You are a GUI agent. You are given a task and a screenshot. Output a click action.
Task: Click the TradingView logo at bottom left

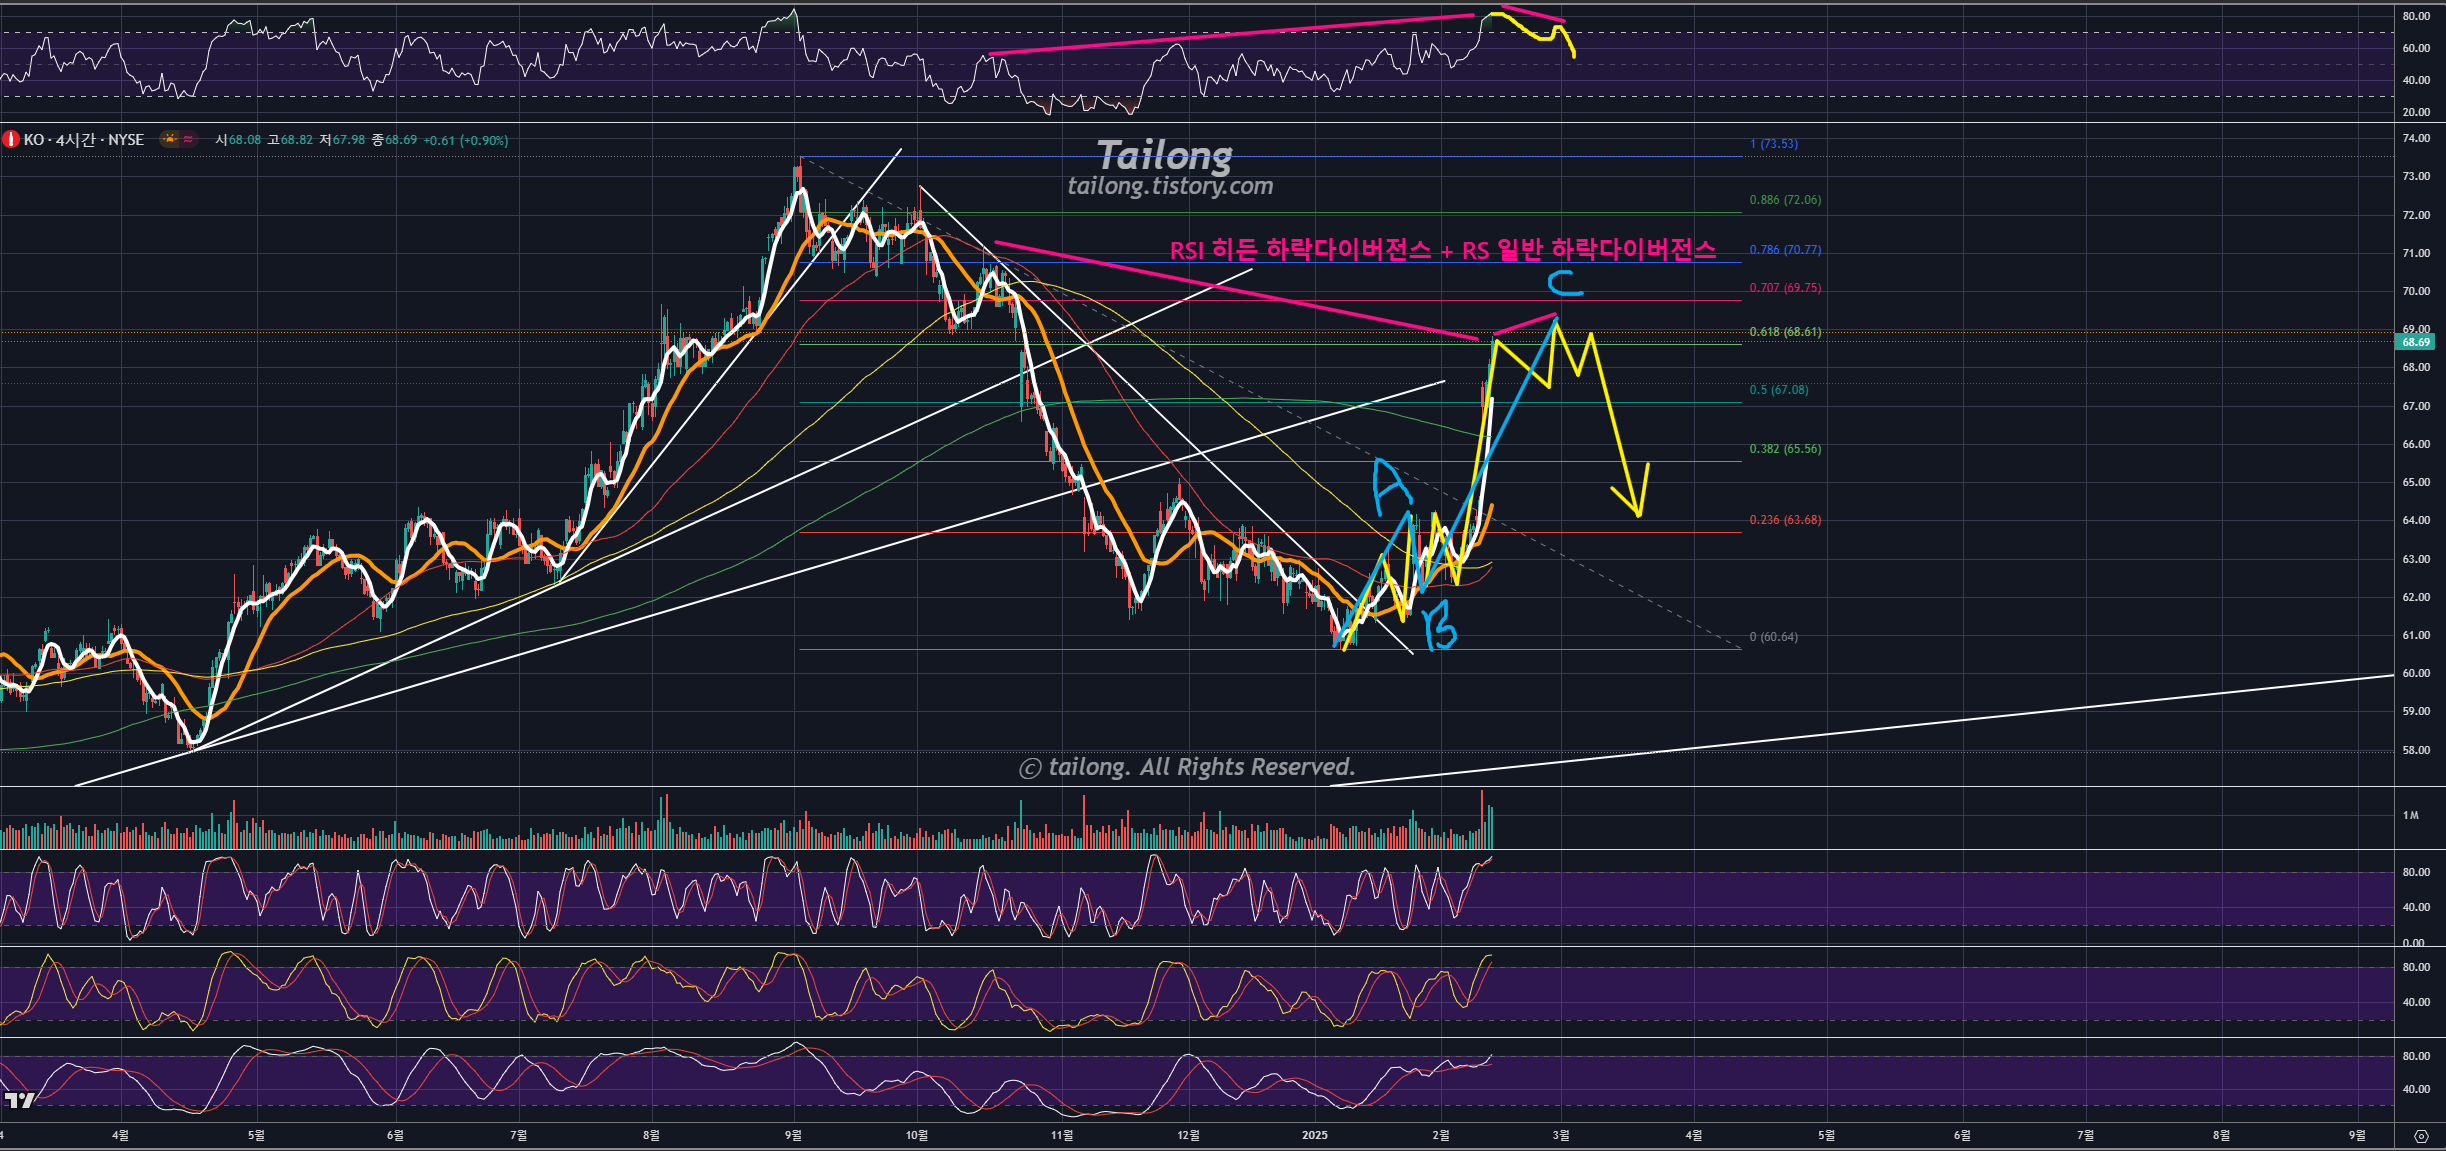click(18, 1101)
